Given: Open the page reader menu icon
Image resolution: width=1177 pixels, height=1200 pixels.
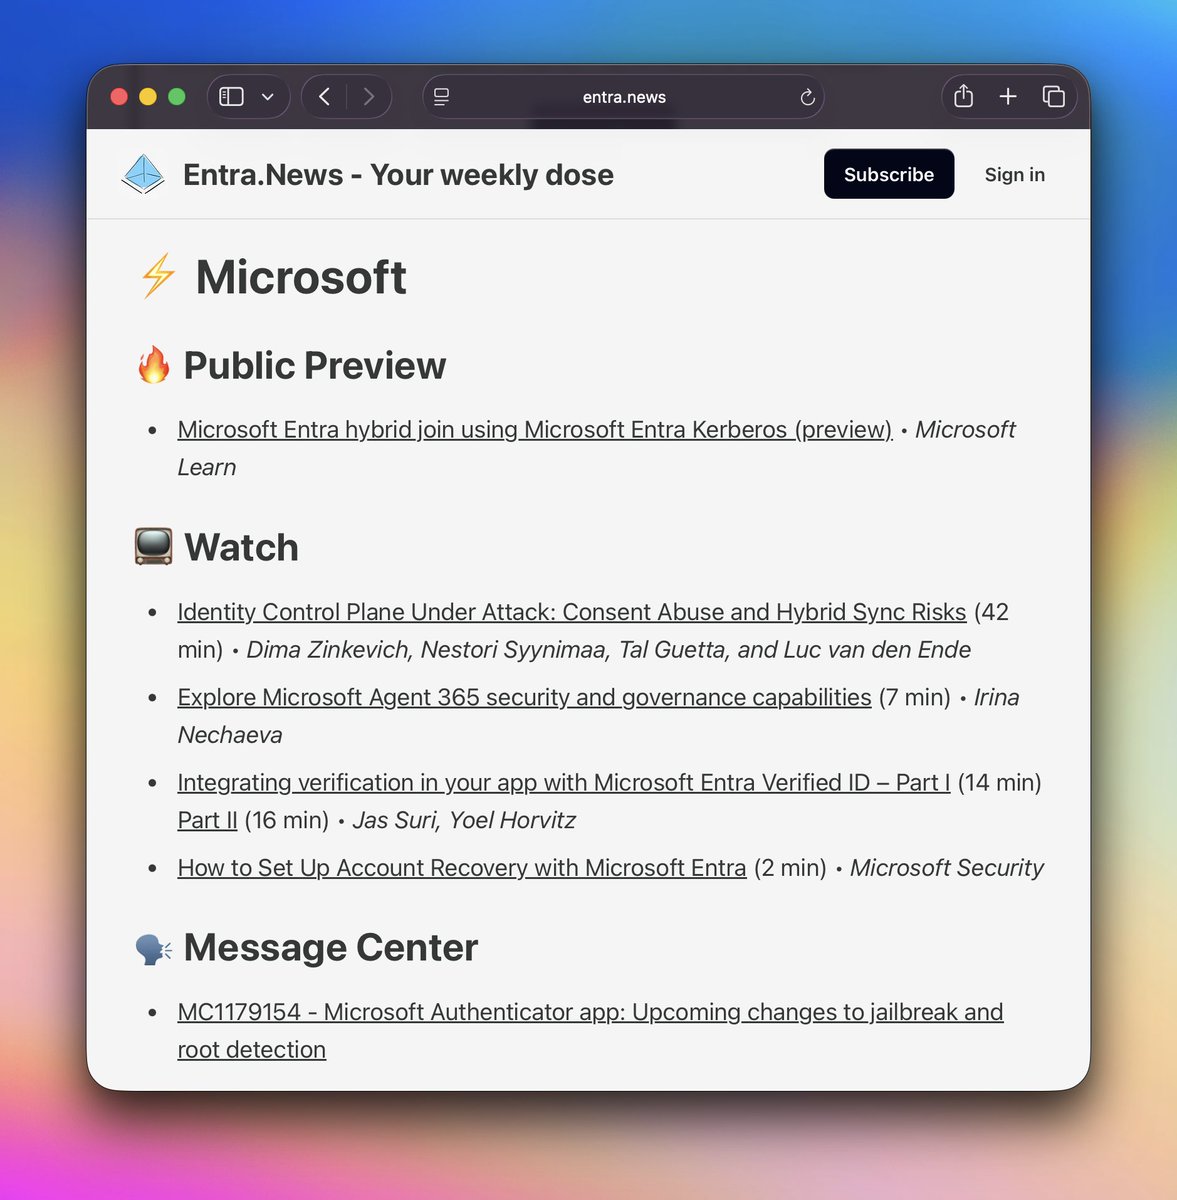Looking at the screenshot, I should coord(441,97).
